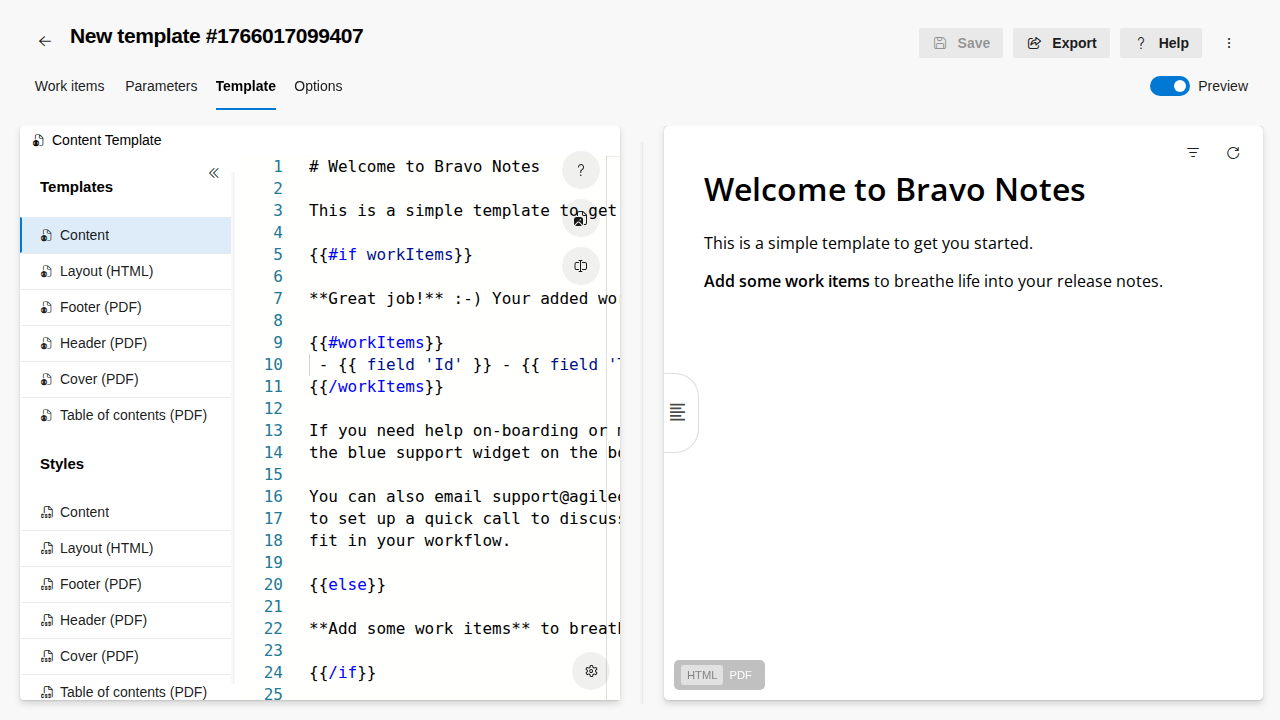1280x720 pixels.
Task: Copy the template code with the copy icon
Action: (580, 266)
